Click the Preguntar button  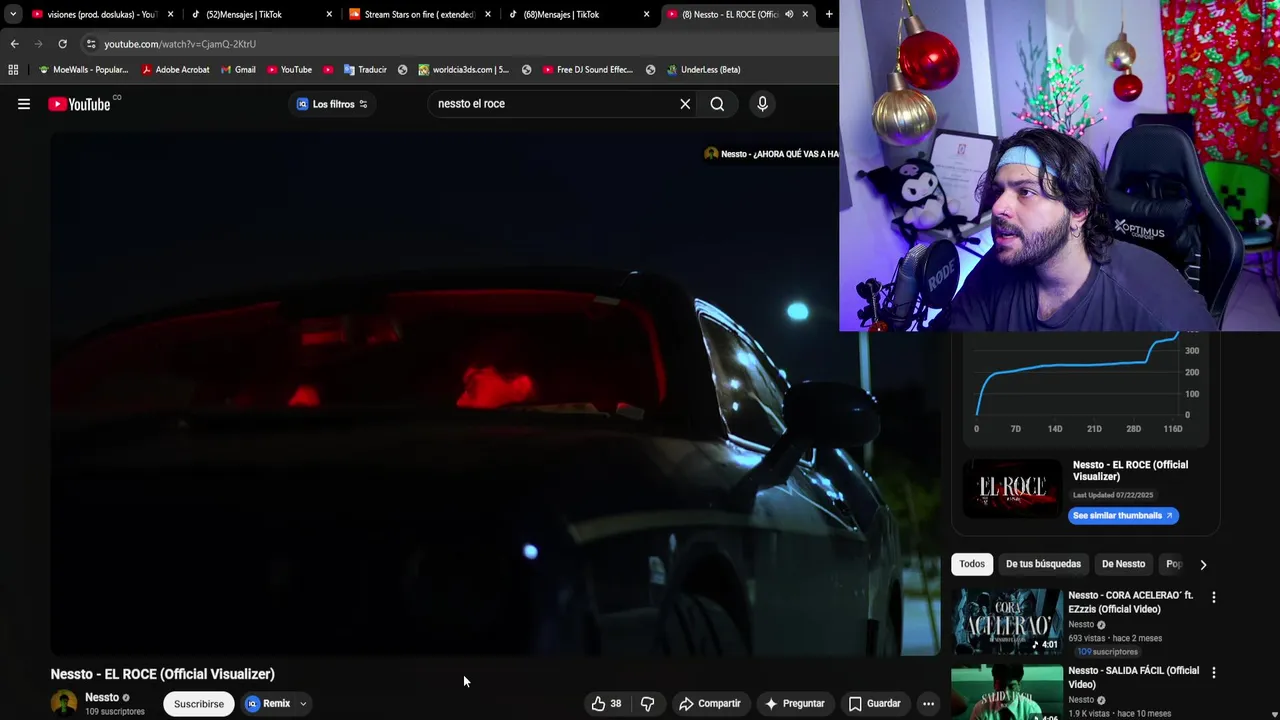tap(794, 704)
